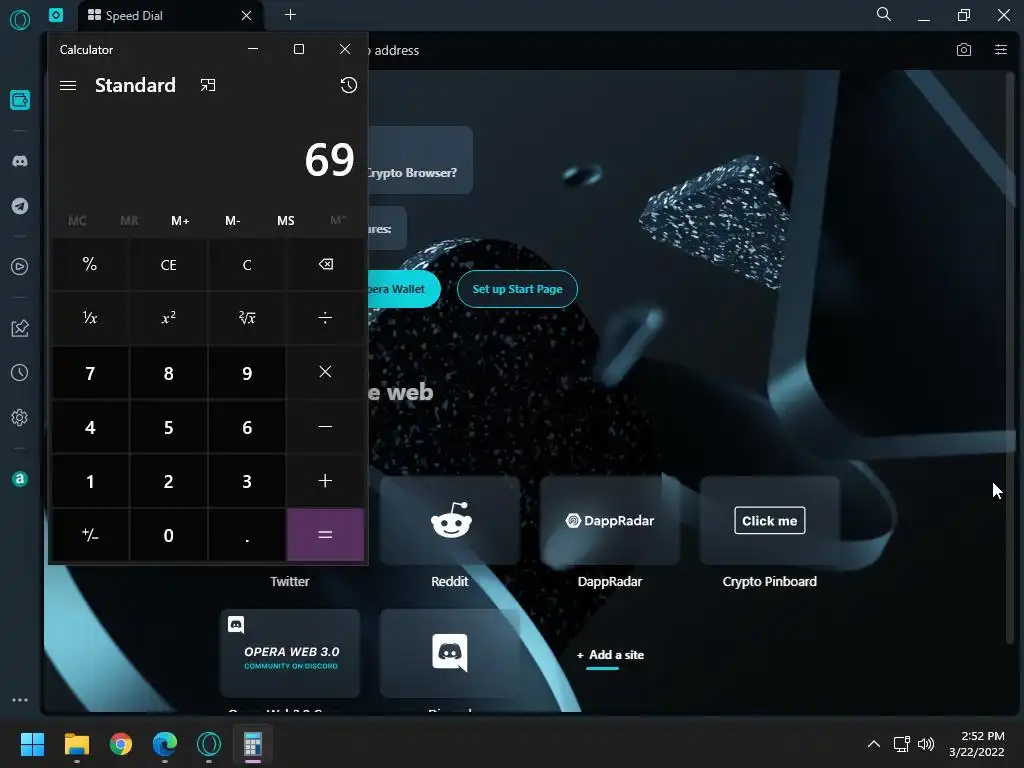The height and width of the screenshot is (768, 1024).
Task: Click the snapshot camera icon
Action: tap(963, 50)
